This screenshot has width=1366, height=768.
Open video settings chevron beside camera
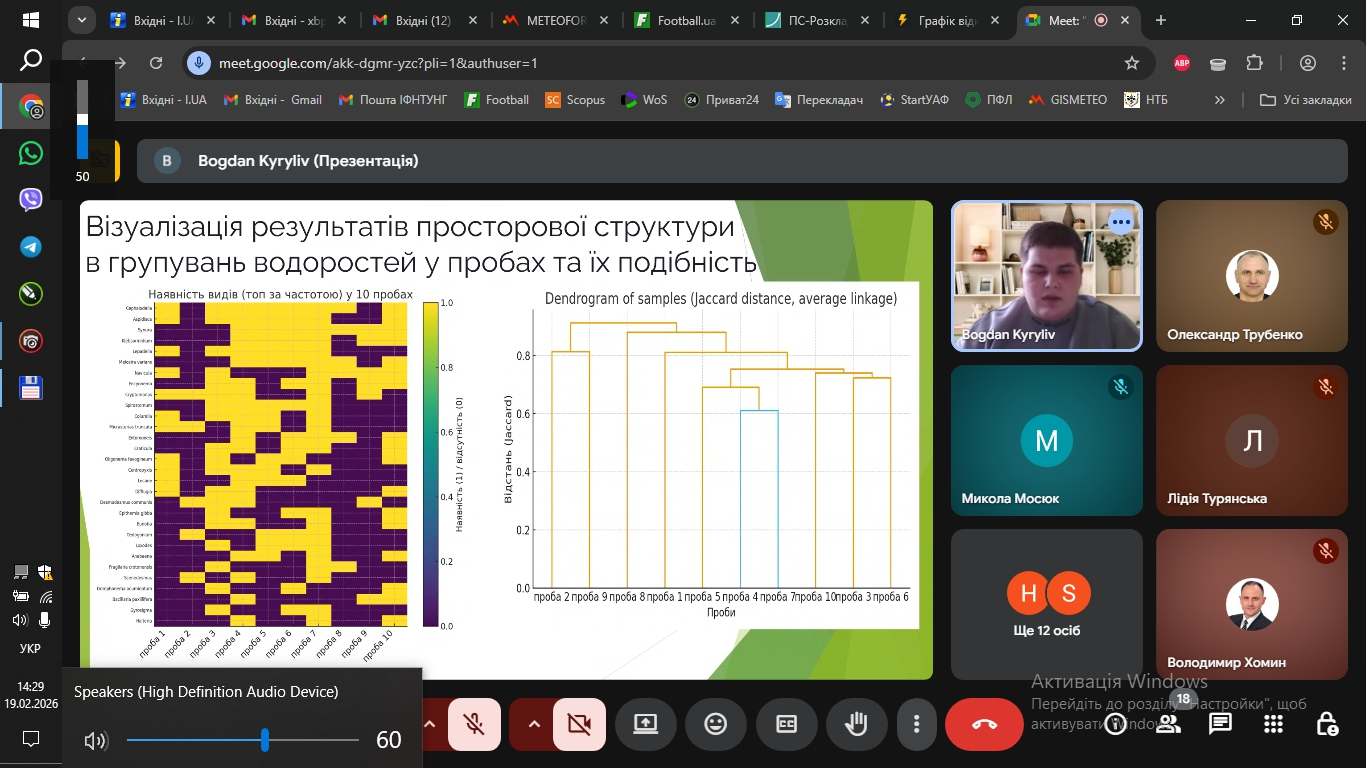click(533, 723)
